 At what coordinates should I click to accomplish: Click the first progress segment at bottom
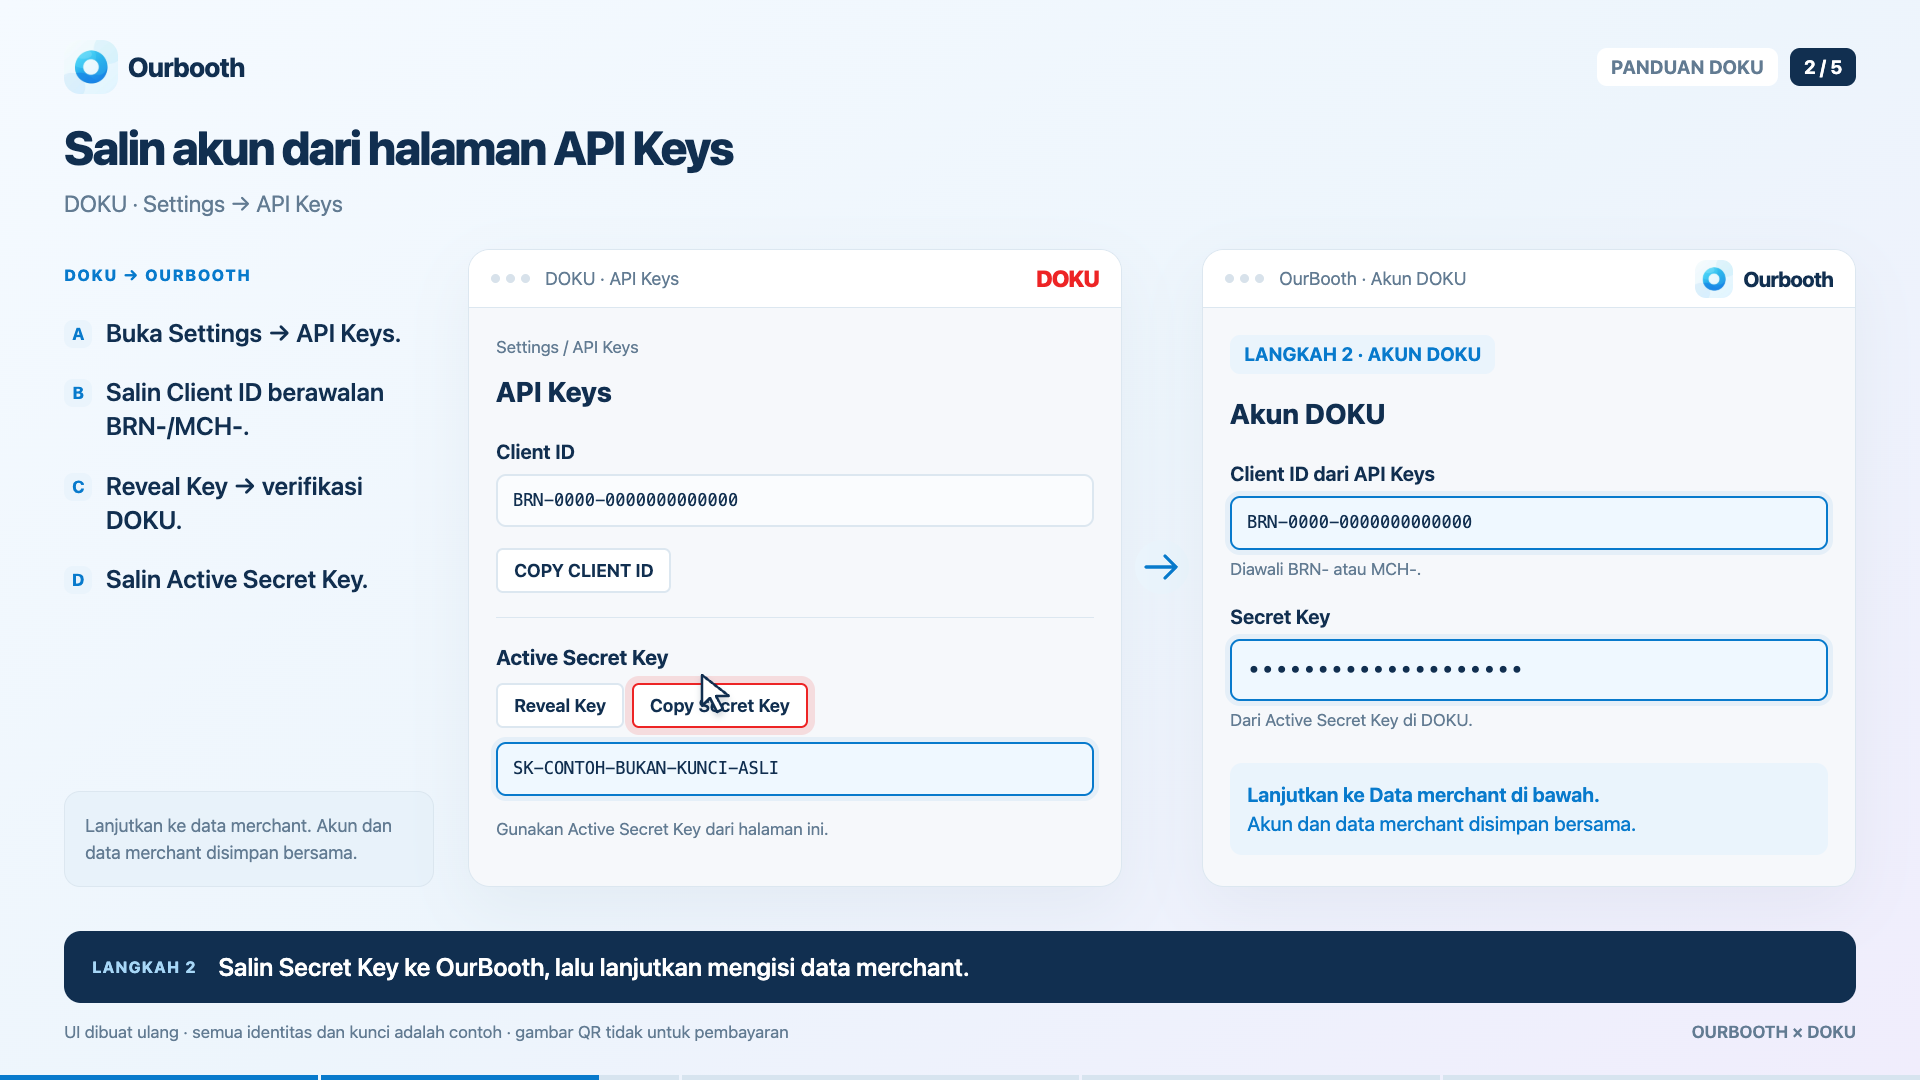click(159, 1077)
